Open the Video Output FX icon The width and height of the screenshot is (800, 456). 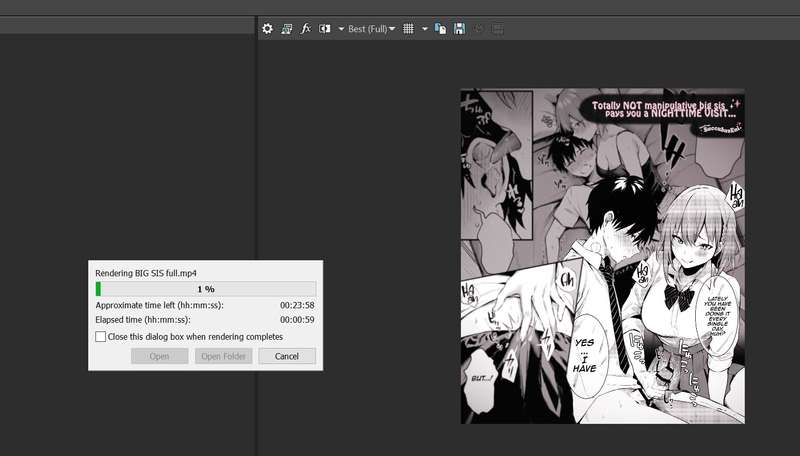306,29
